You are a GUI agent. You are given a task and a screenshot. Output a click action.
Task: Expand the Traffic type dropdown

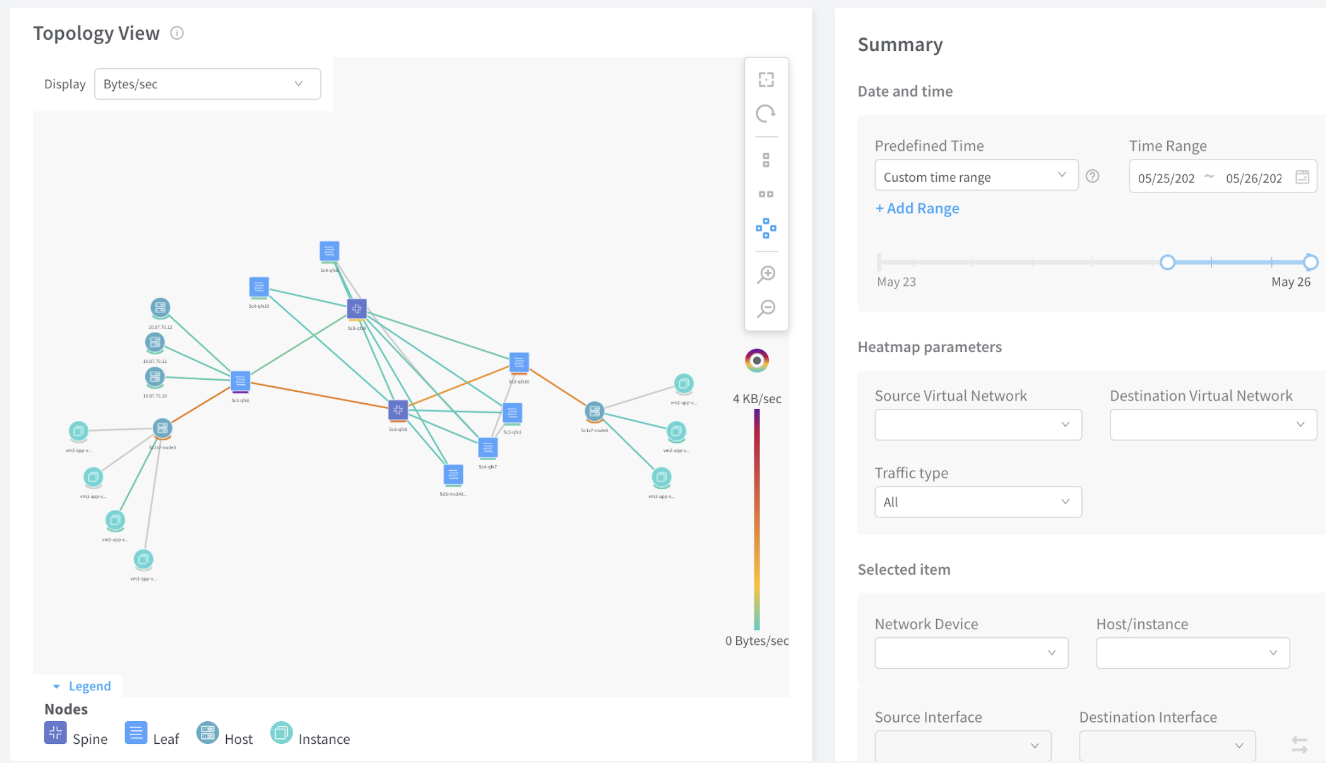click(x=978, y=502)
